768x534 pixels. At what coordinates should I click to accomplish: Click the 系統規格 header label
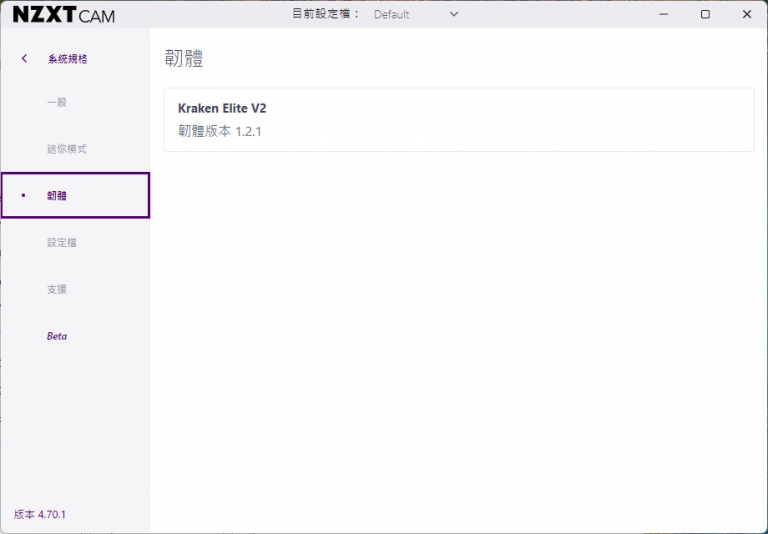(x=68, y=59)
